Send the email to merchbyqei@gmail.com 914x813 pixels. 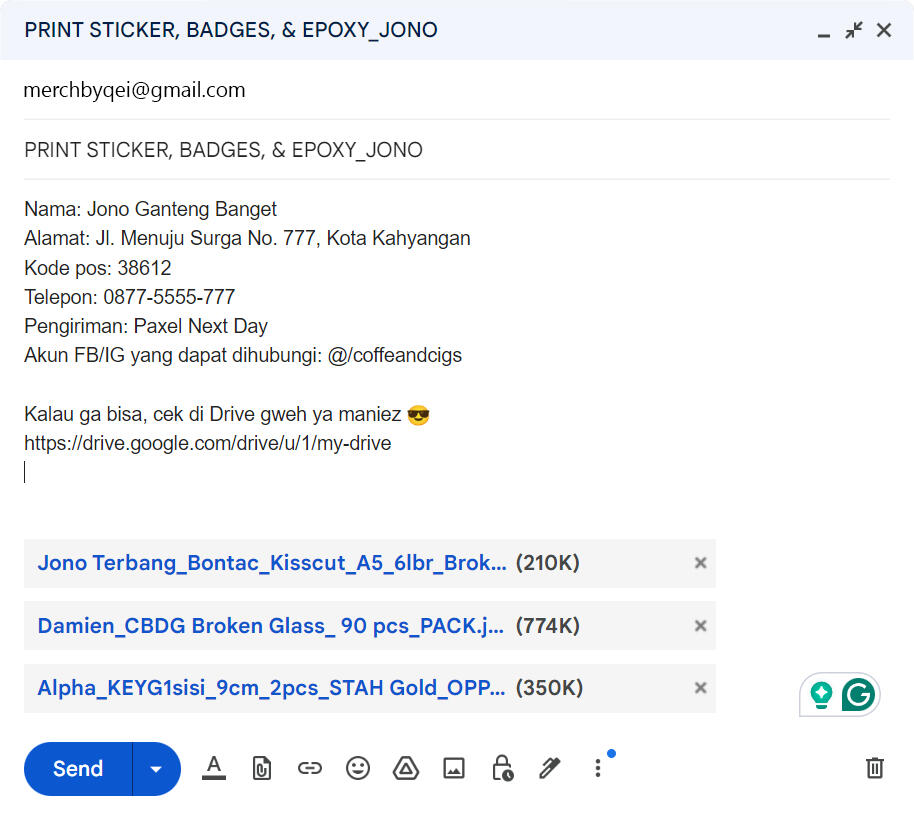tap(76, 768)
